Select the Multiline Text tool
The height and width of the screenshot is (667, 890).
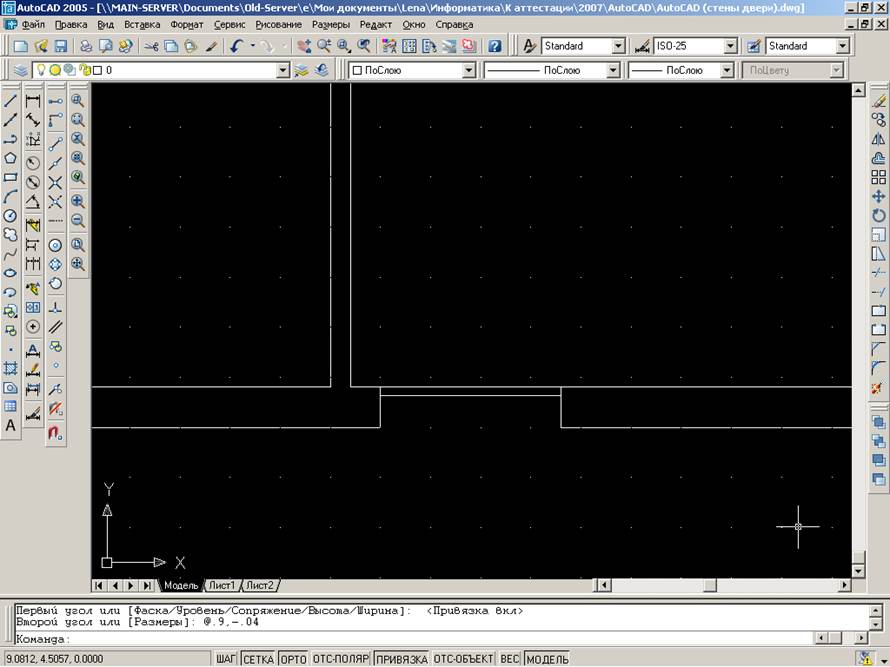click(10, 426)
